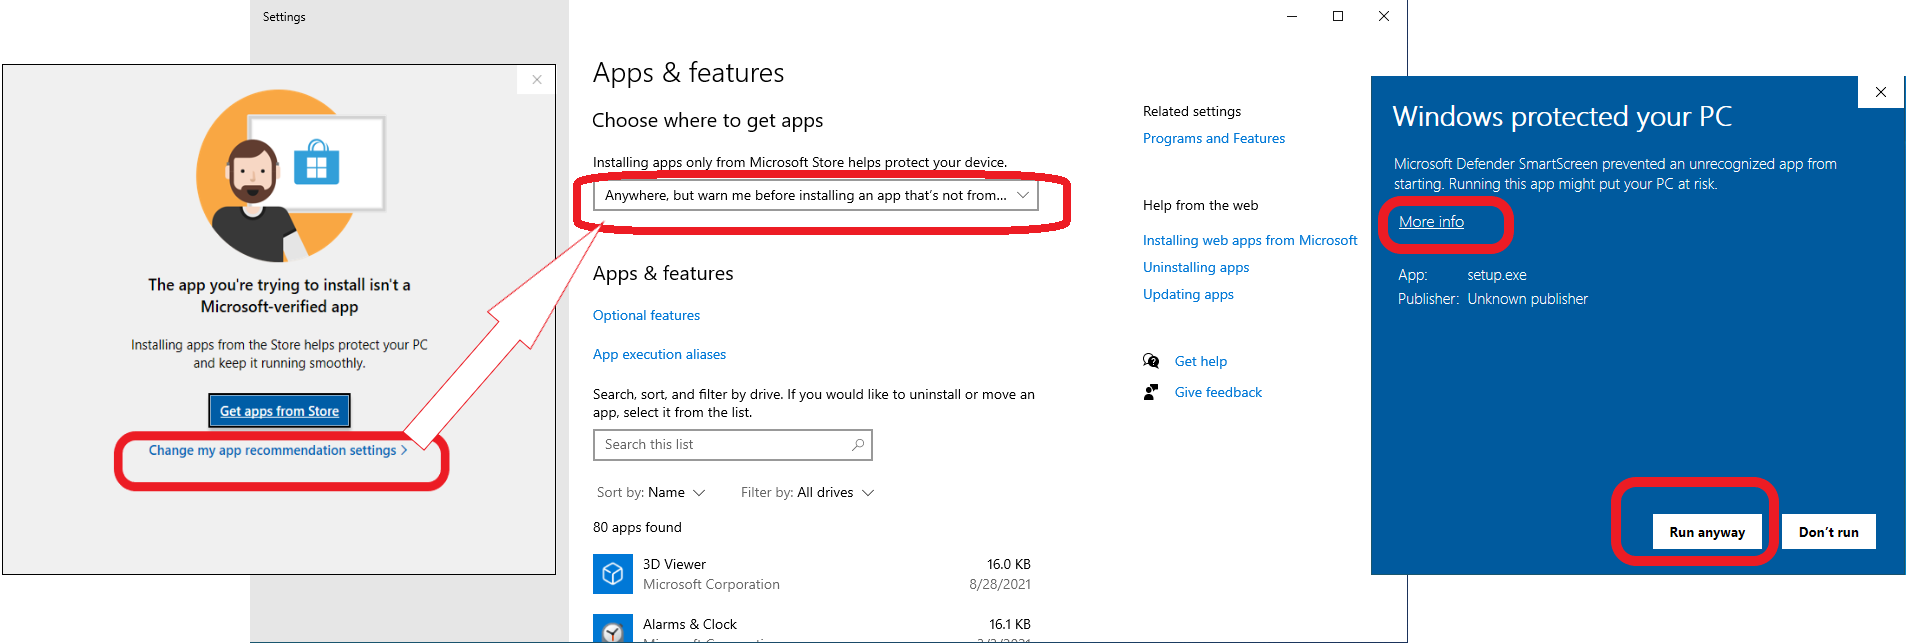Open the app install source dropdown
Image resolution: width=1908 pixels, height=643 pixels.
pos(816,195)
